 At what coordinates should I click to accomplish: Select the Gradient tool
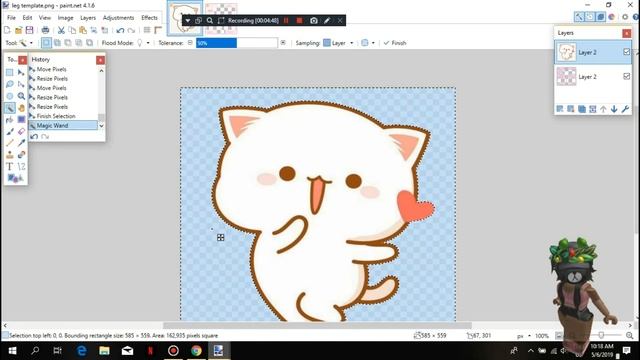point(21,120)
